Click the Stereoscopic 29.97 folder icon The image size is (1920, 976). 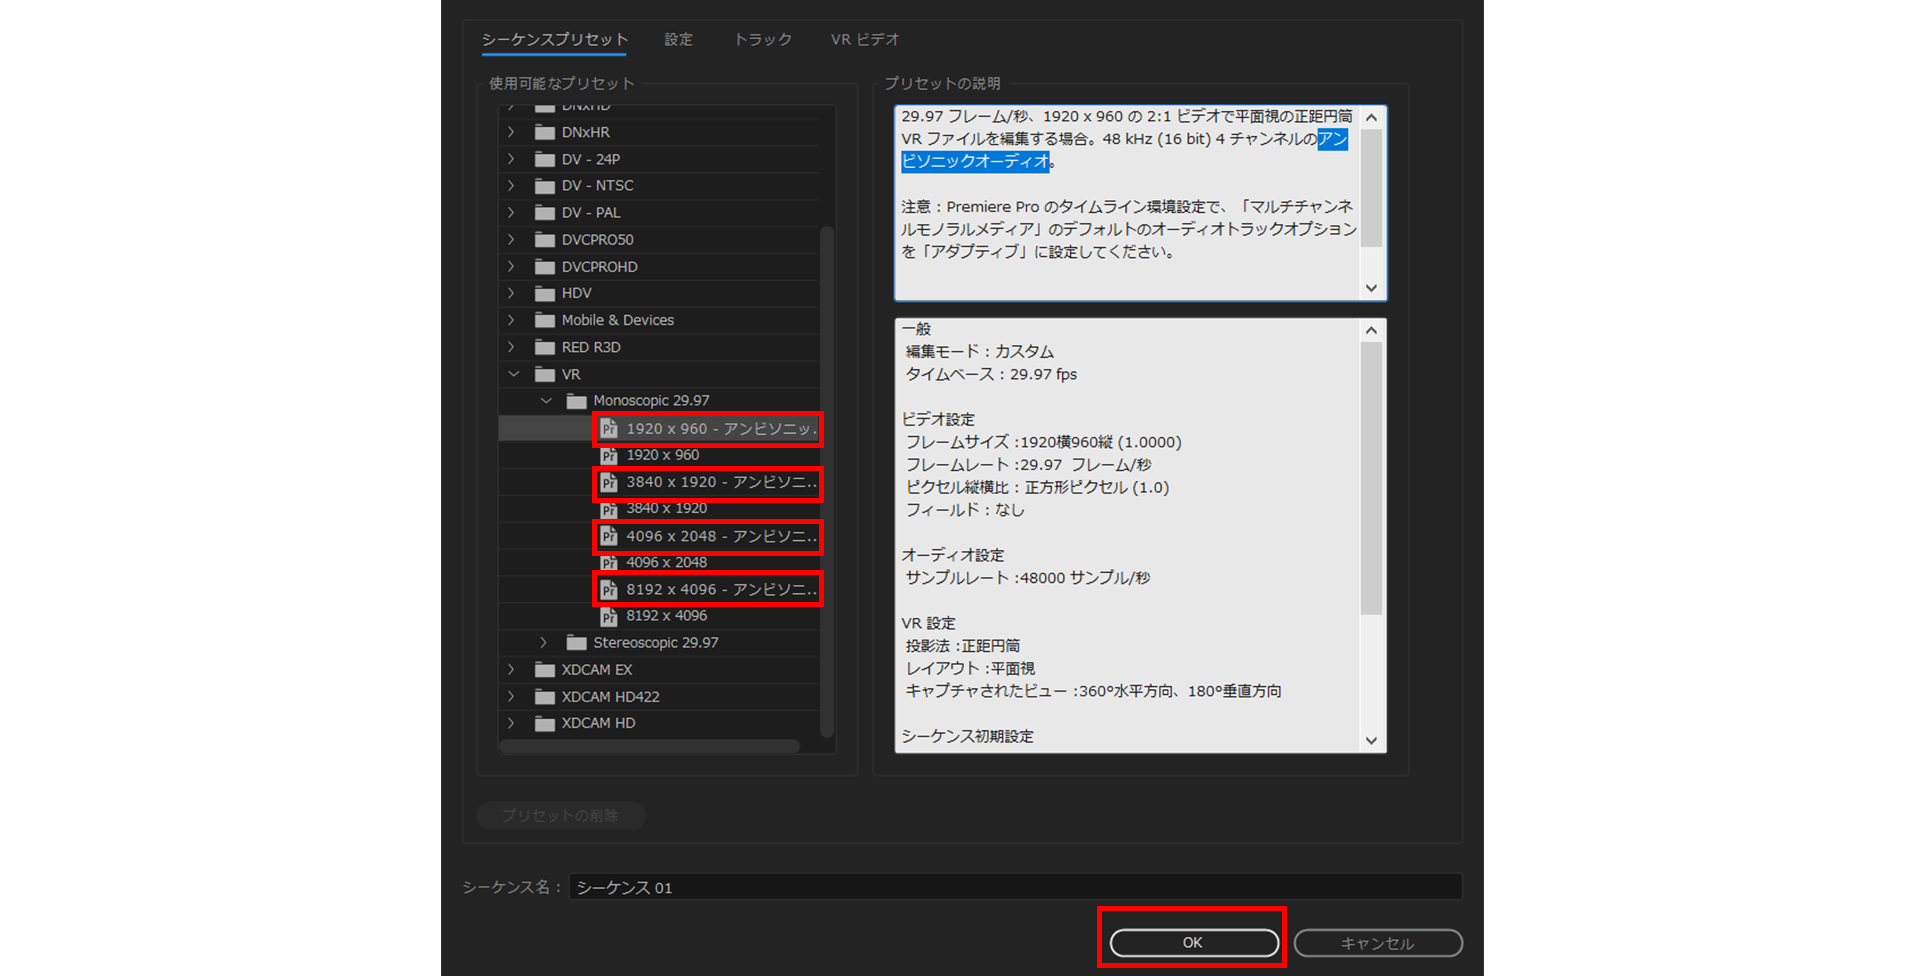click(577, 643)
